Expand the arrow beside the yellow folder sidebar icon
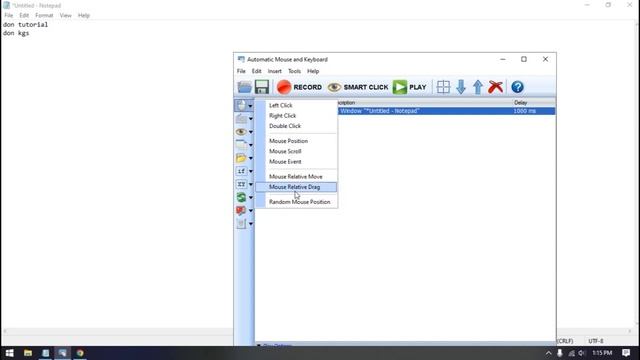This screenshot has height=360, width=640. [251, 158]
